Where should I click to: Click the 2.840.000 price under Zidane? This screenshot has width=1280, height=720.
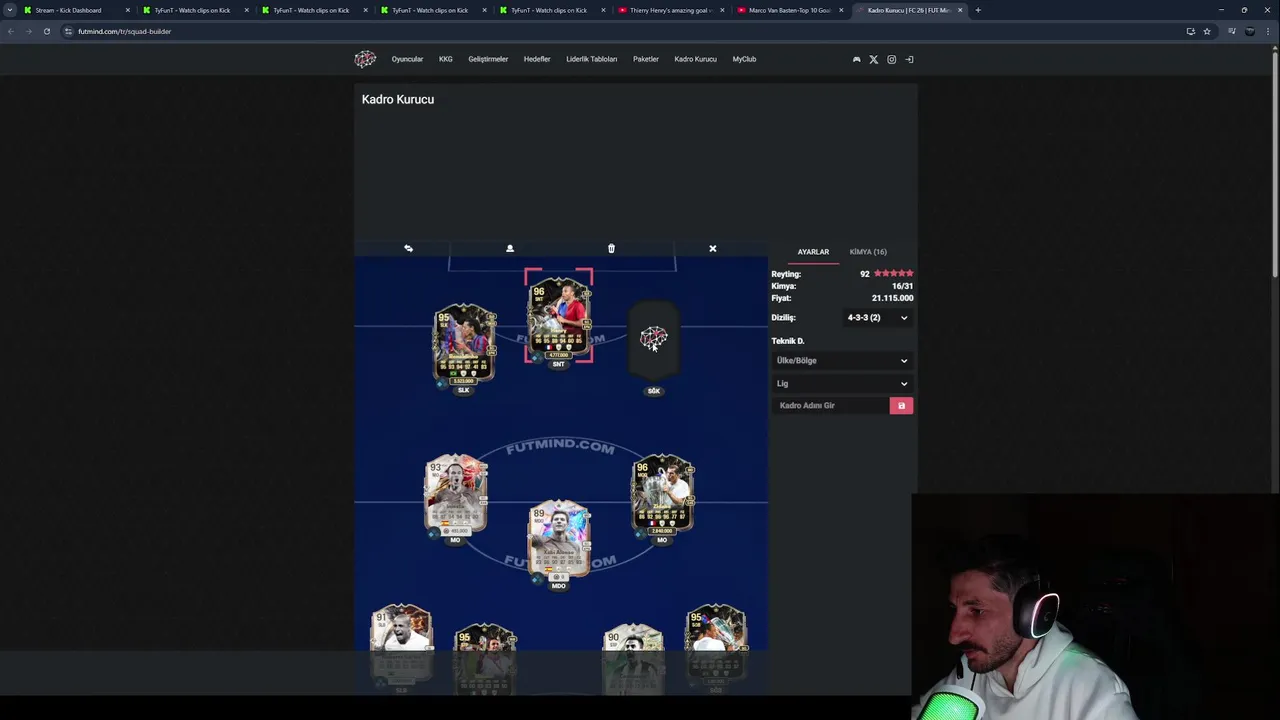(x=662, y=531)
